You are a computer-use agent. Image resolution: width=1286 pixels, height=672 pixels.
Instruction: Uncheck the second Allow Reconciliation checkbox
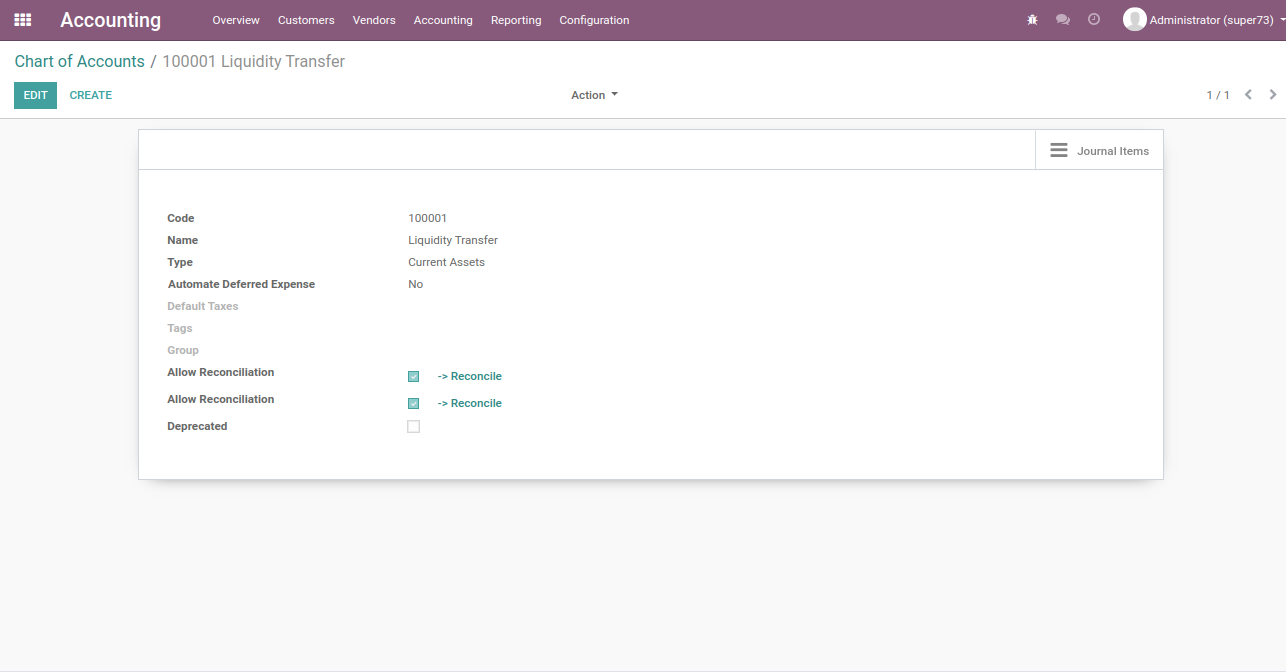click(x=413, y=403)
